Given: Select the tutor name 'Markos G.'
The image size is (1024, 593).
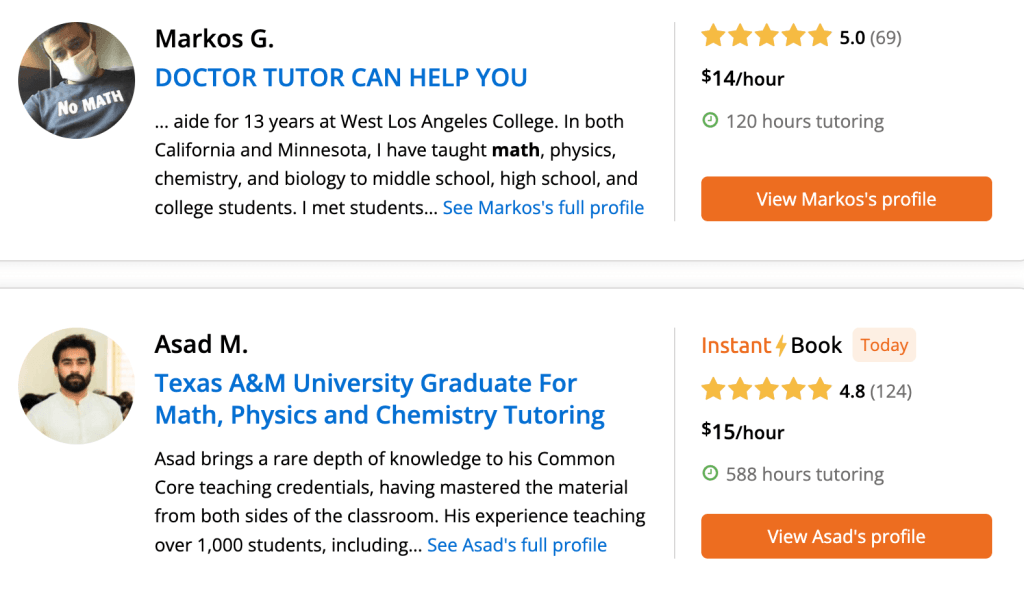Looking at the screenshot, I should click(214, 39).
